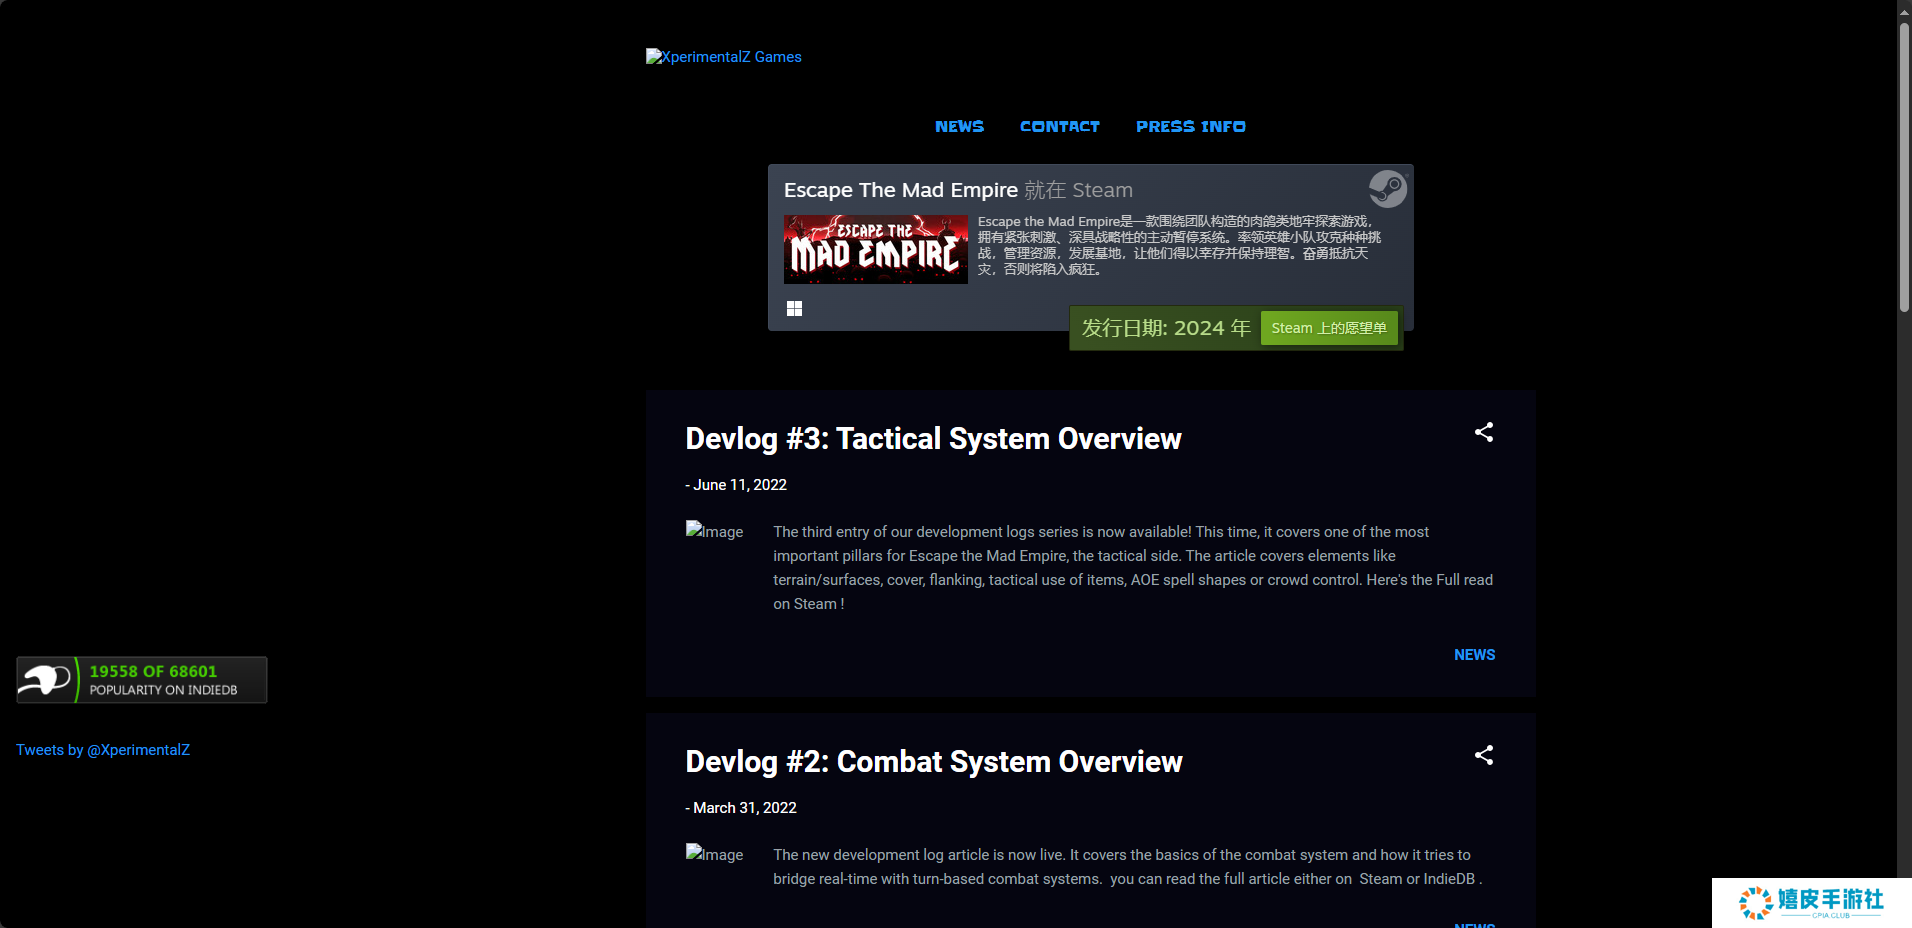Open the IndieDB popularity badge

click(x=142, y=680)
